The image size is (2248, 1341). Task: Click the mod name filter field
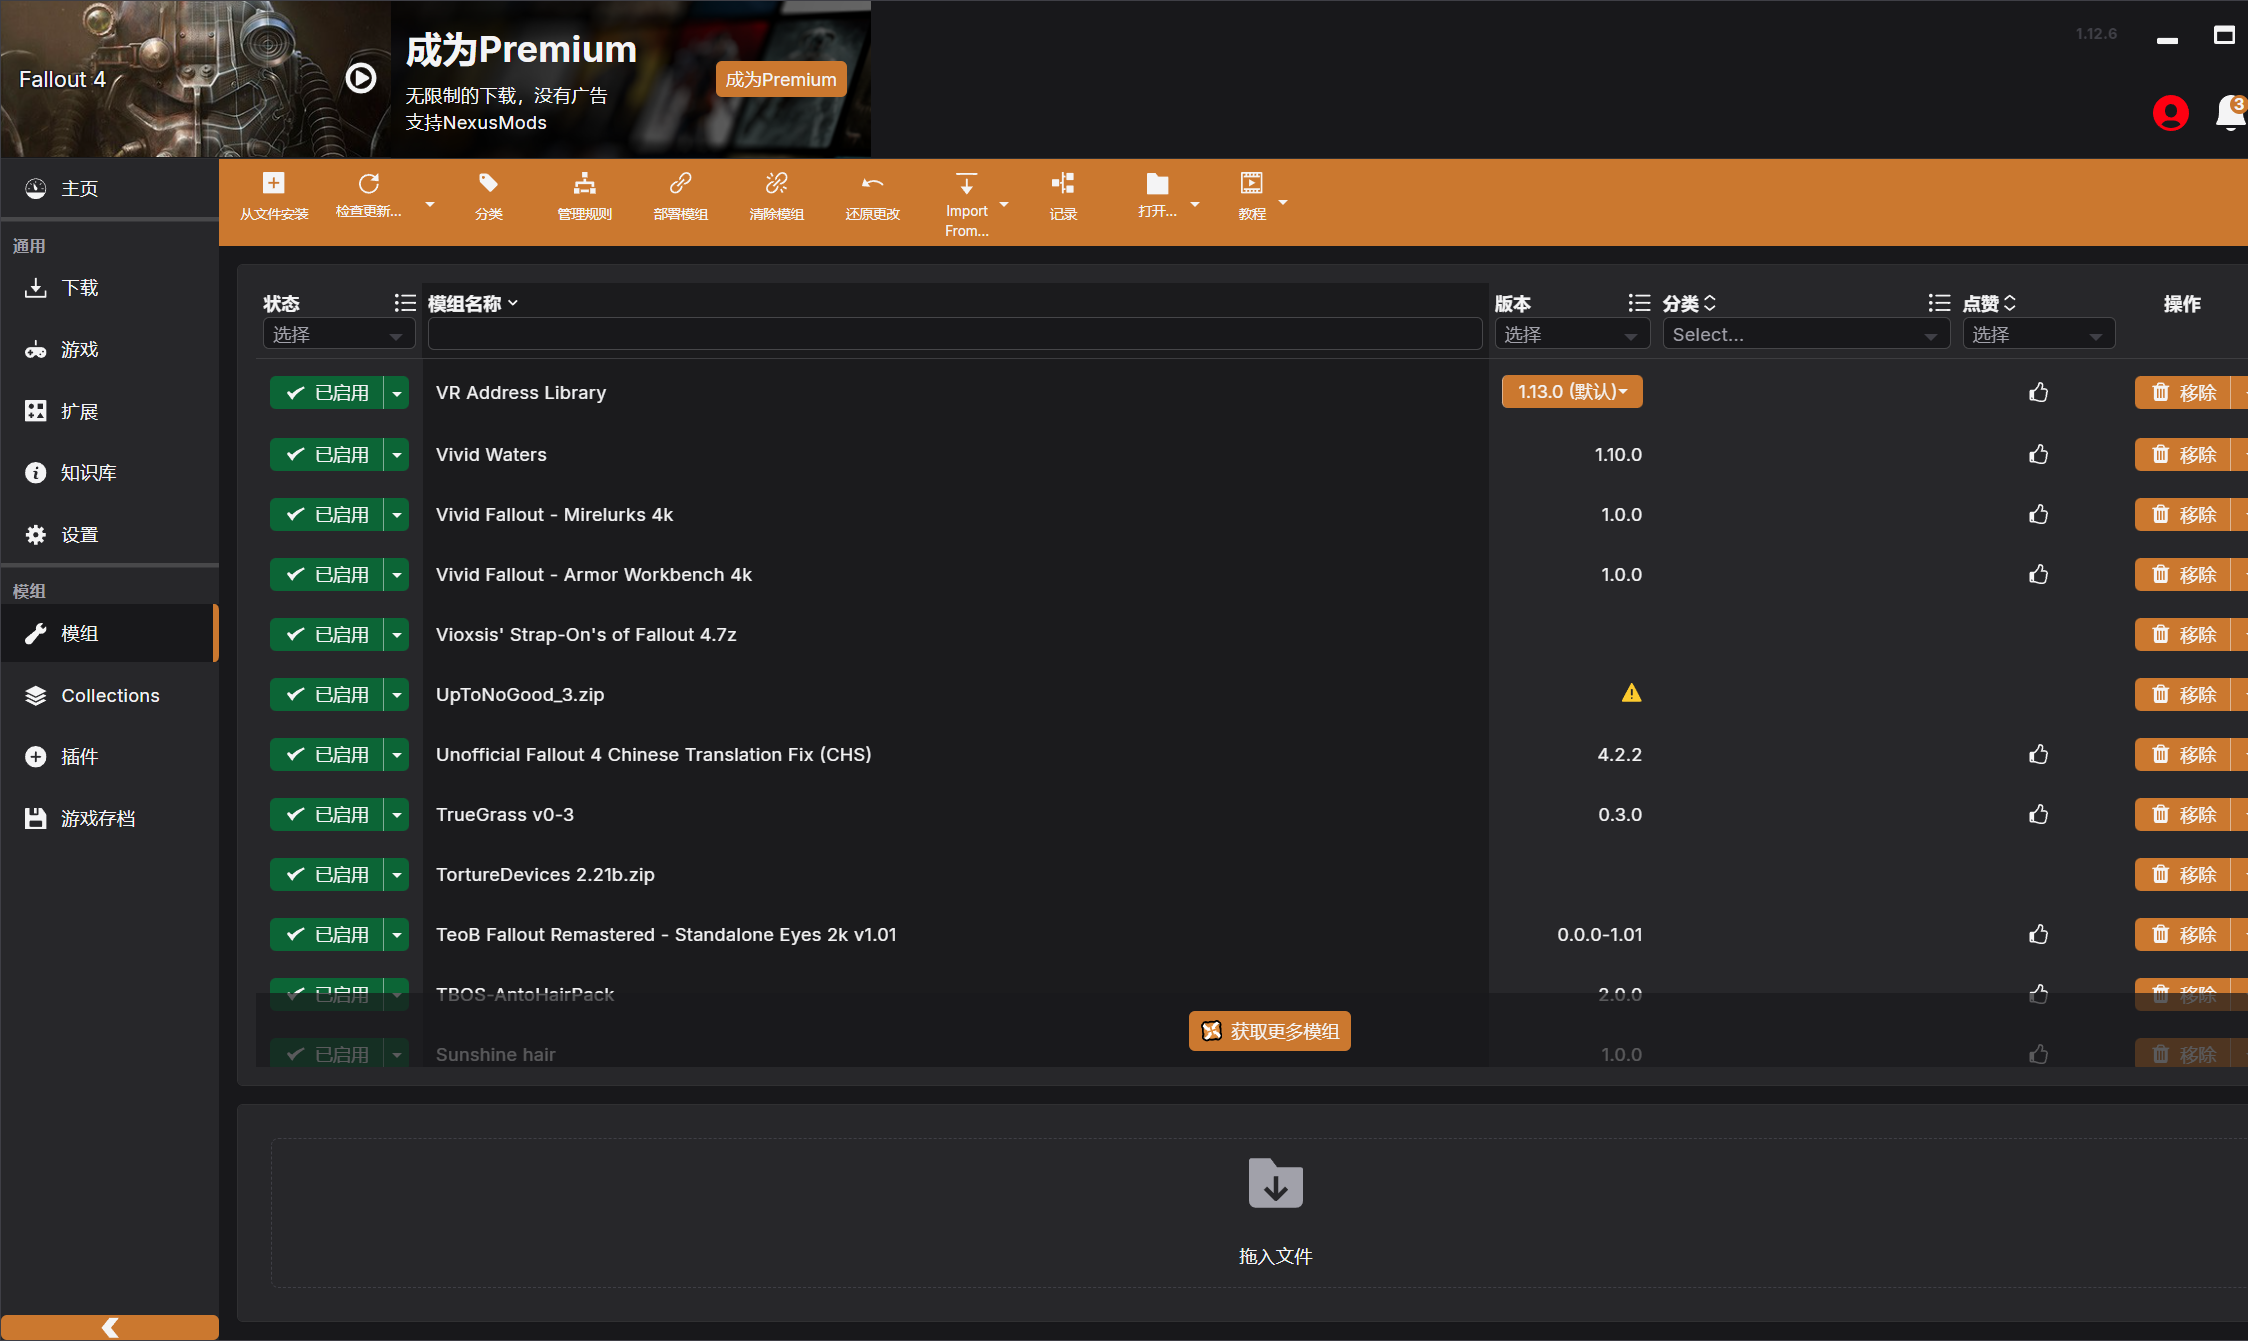[955, 335]
